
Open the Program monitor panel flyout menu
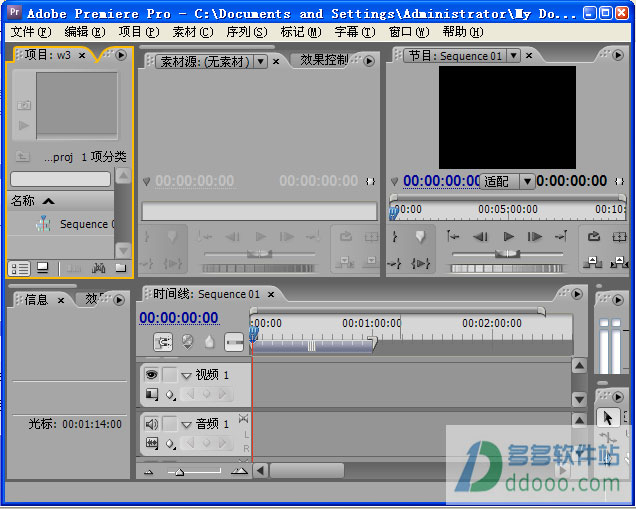pos(618,55)
